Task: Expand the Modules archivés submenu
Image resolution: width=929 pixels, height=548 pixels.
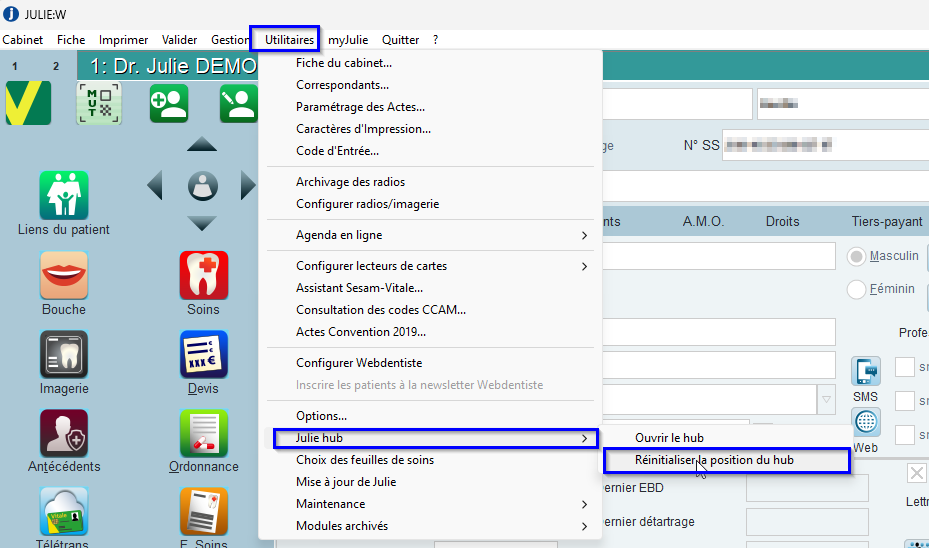Action: coord(584,526)
